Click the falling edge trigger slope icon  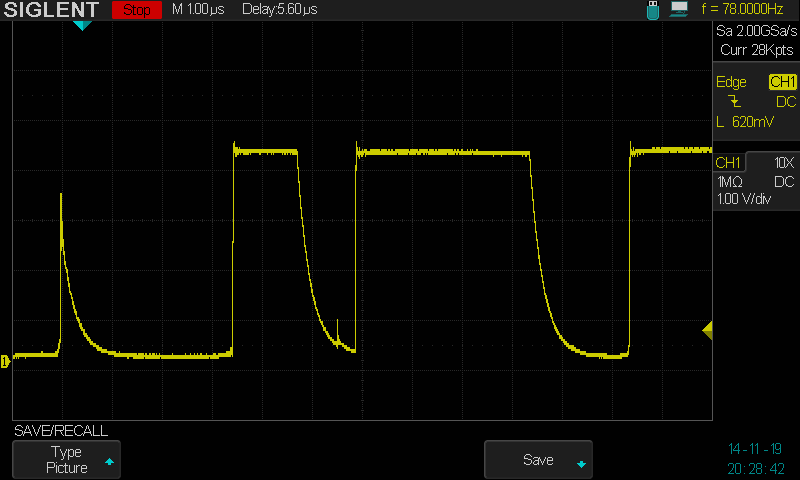tap(736, 102)
